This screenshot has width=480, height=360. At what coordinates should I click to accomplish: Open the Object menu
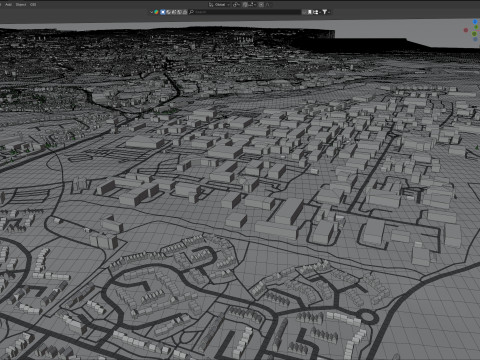(21, 4)
